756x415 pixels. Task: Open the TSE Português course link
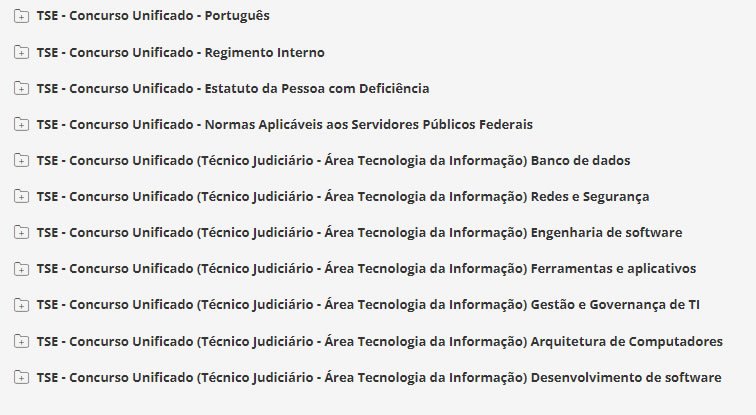click(x=152, y=16)
